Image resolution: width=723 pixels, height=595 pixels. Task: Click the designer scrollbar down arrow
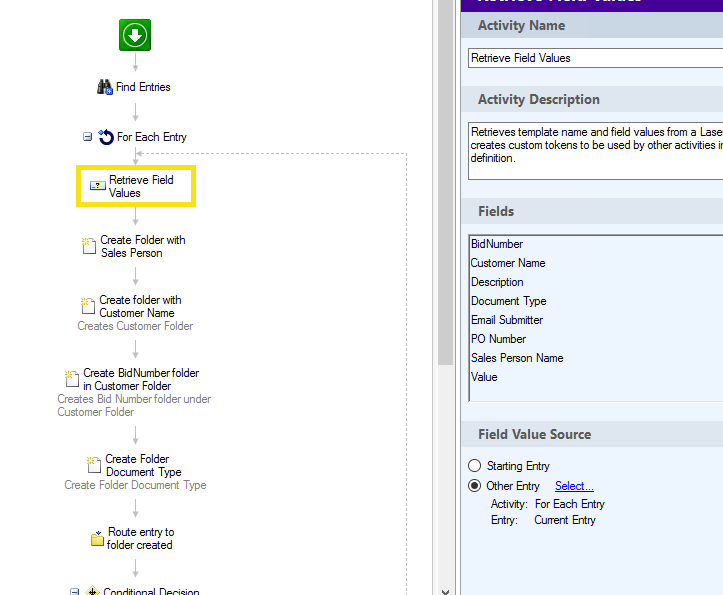pyautogui.click(x=446, y=588)
